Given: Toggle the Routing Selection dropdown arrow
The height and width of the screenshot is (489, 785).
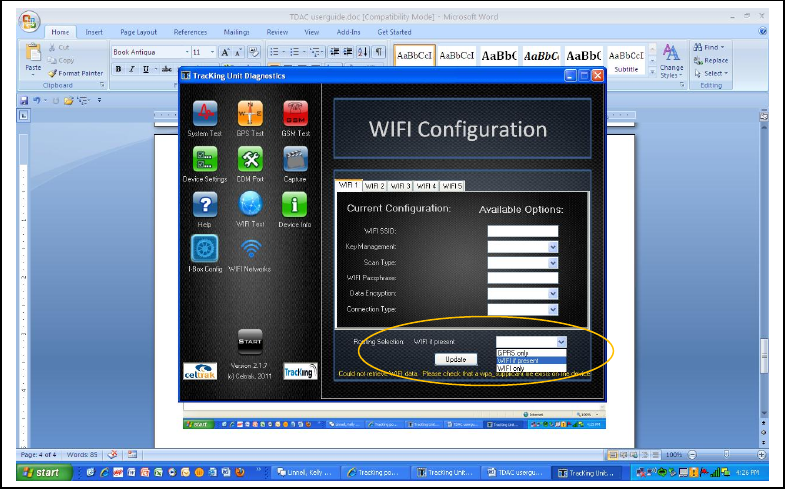Looking at the screenshot, I should click(561, 342).
